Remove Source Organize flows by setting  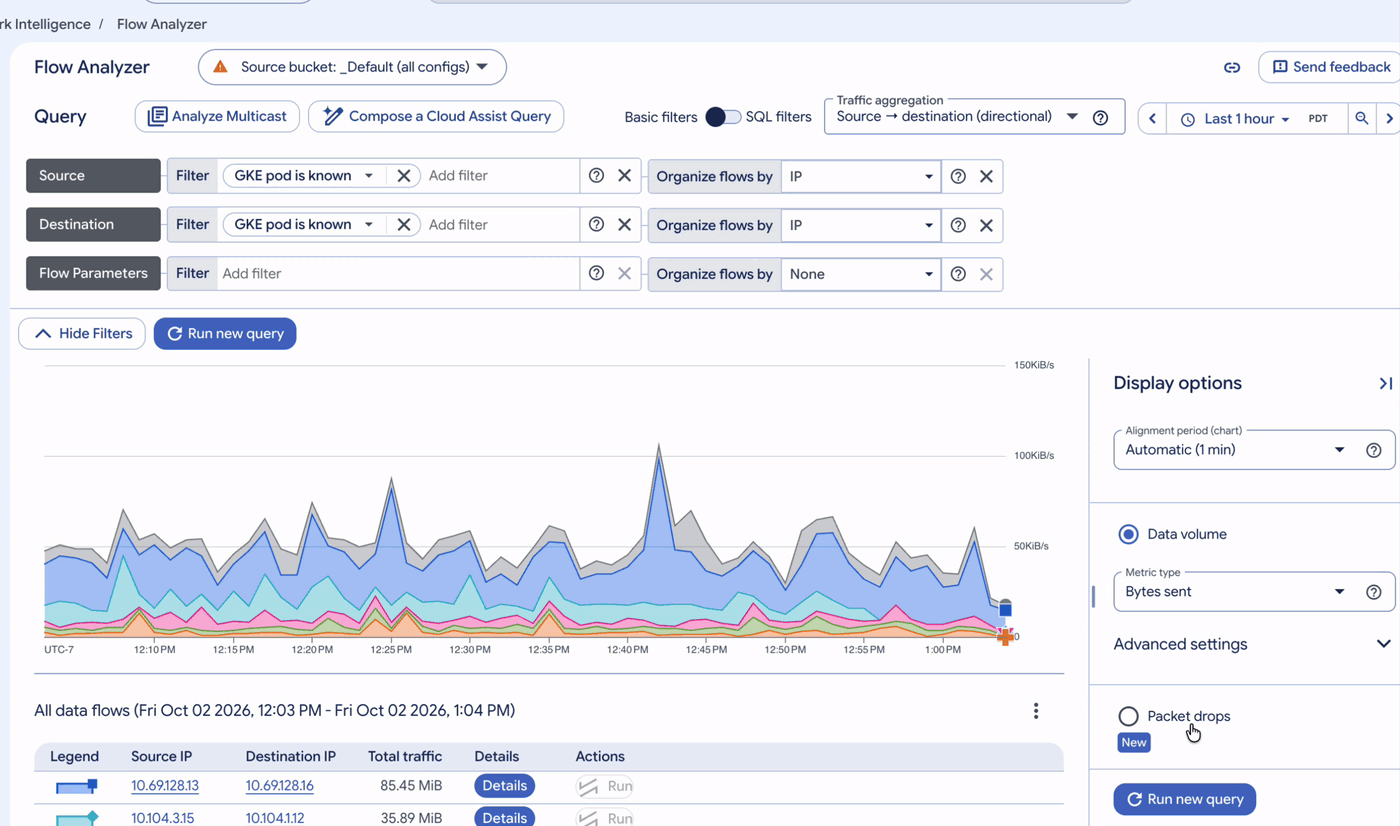pyautogui.click(x=986, y=176)
